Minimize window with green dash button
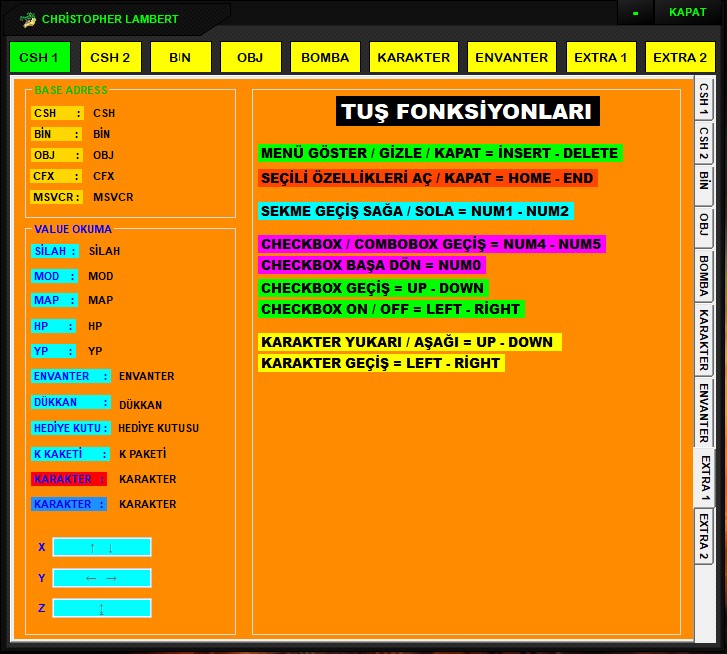 click(x=636, y=13)
